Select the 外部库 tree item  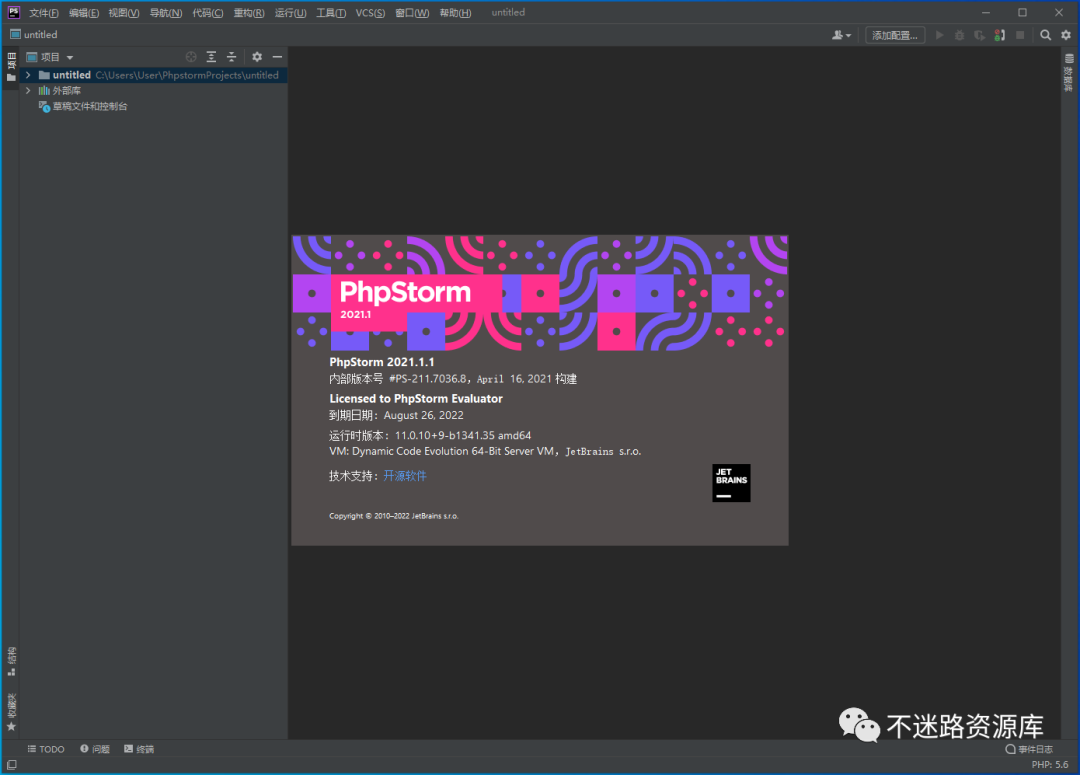(x=60, y=90)
